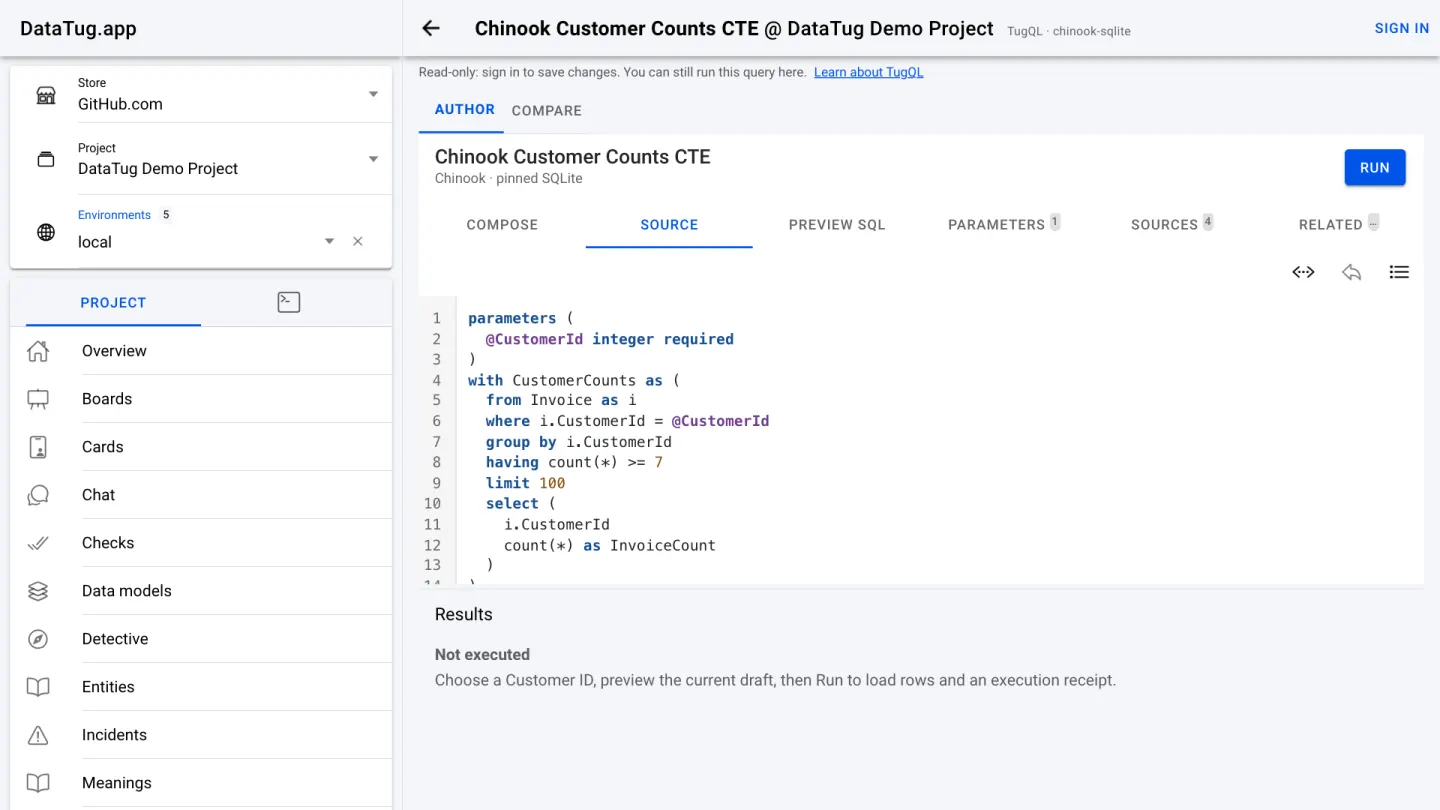Open the PREVIEW SQL tab

pos(837,225)
